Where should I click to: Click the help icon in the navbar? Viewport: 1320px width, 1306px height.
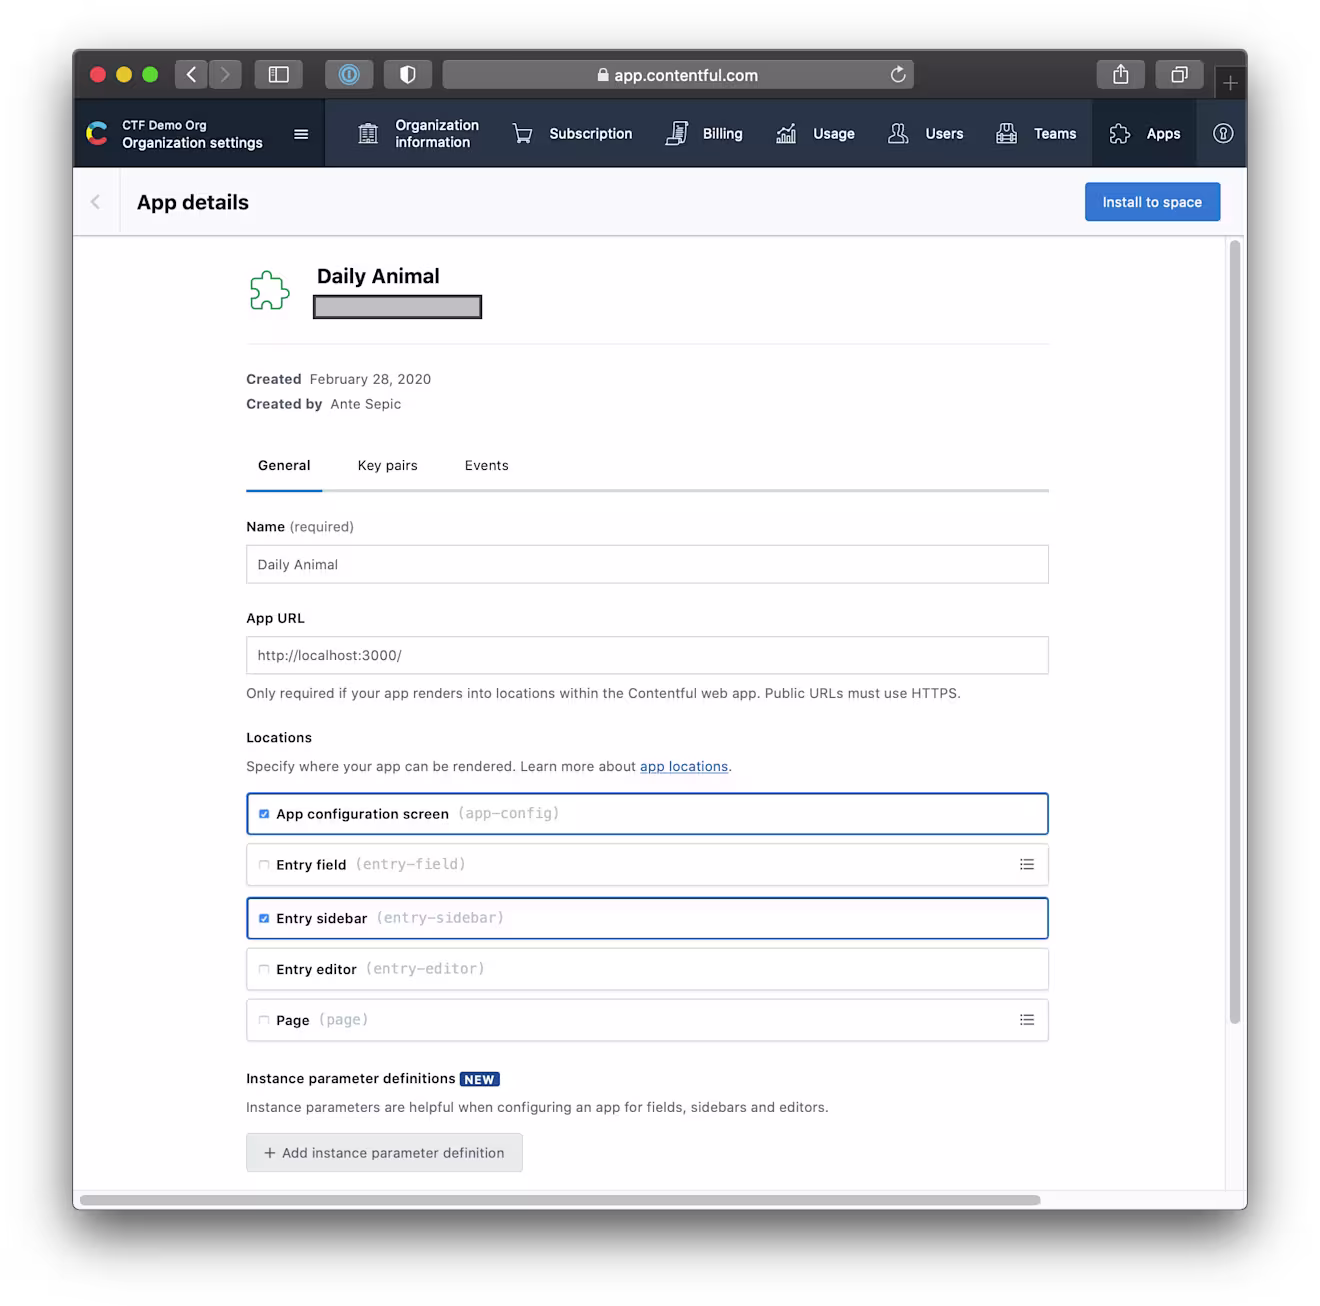pyautogui.click(x=1223, y=134)
